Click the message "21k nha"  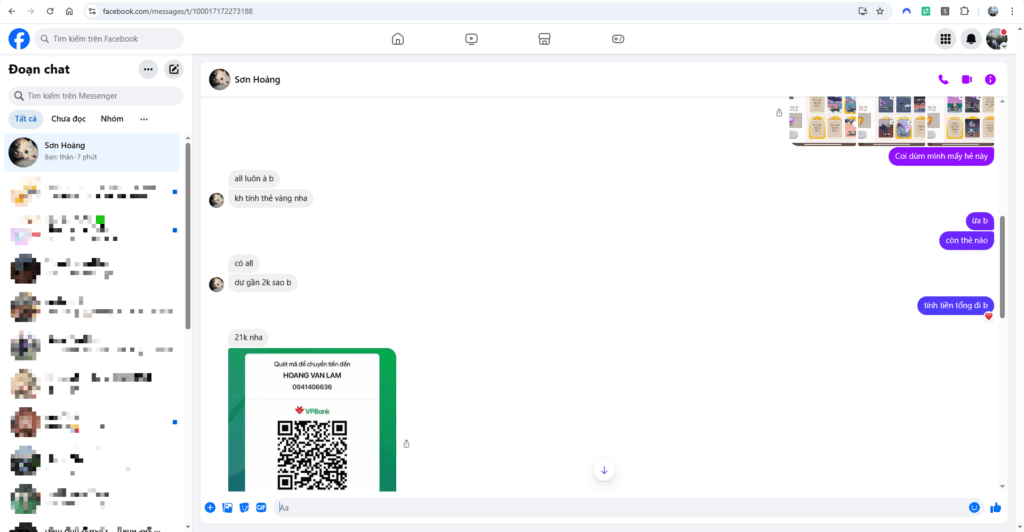pyautogui.click(x=248, y=337)
